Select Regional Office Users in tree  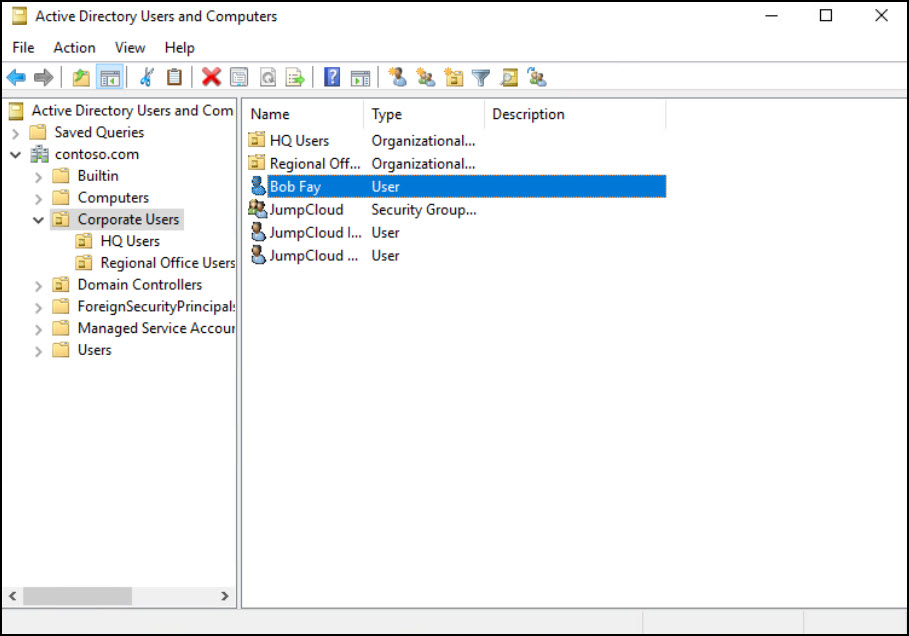point(167,263)
